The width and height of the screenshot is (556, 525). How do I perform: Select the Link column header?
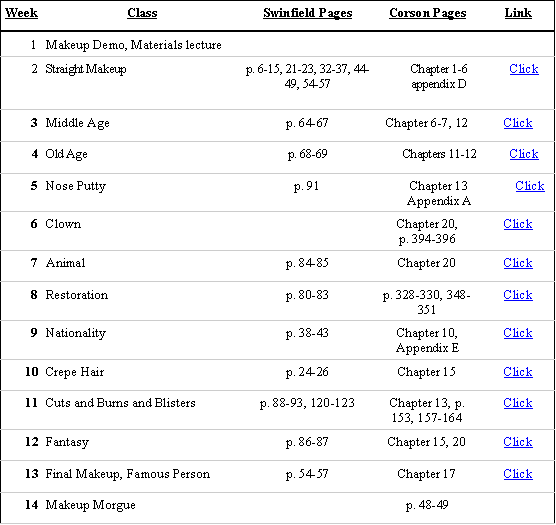pyautogui.click(x=518, y=13)
